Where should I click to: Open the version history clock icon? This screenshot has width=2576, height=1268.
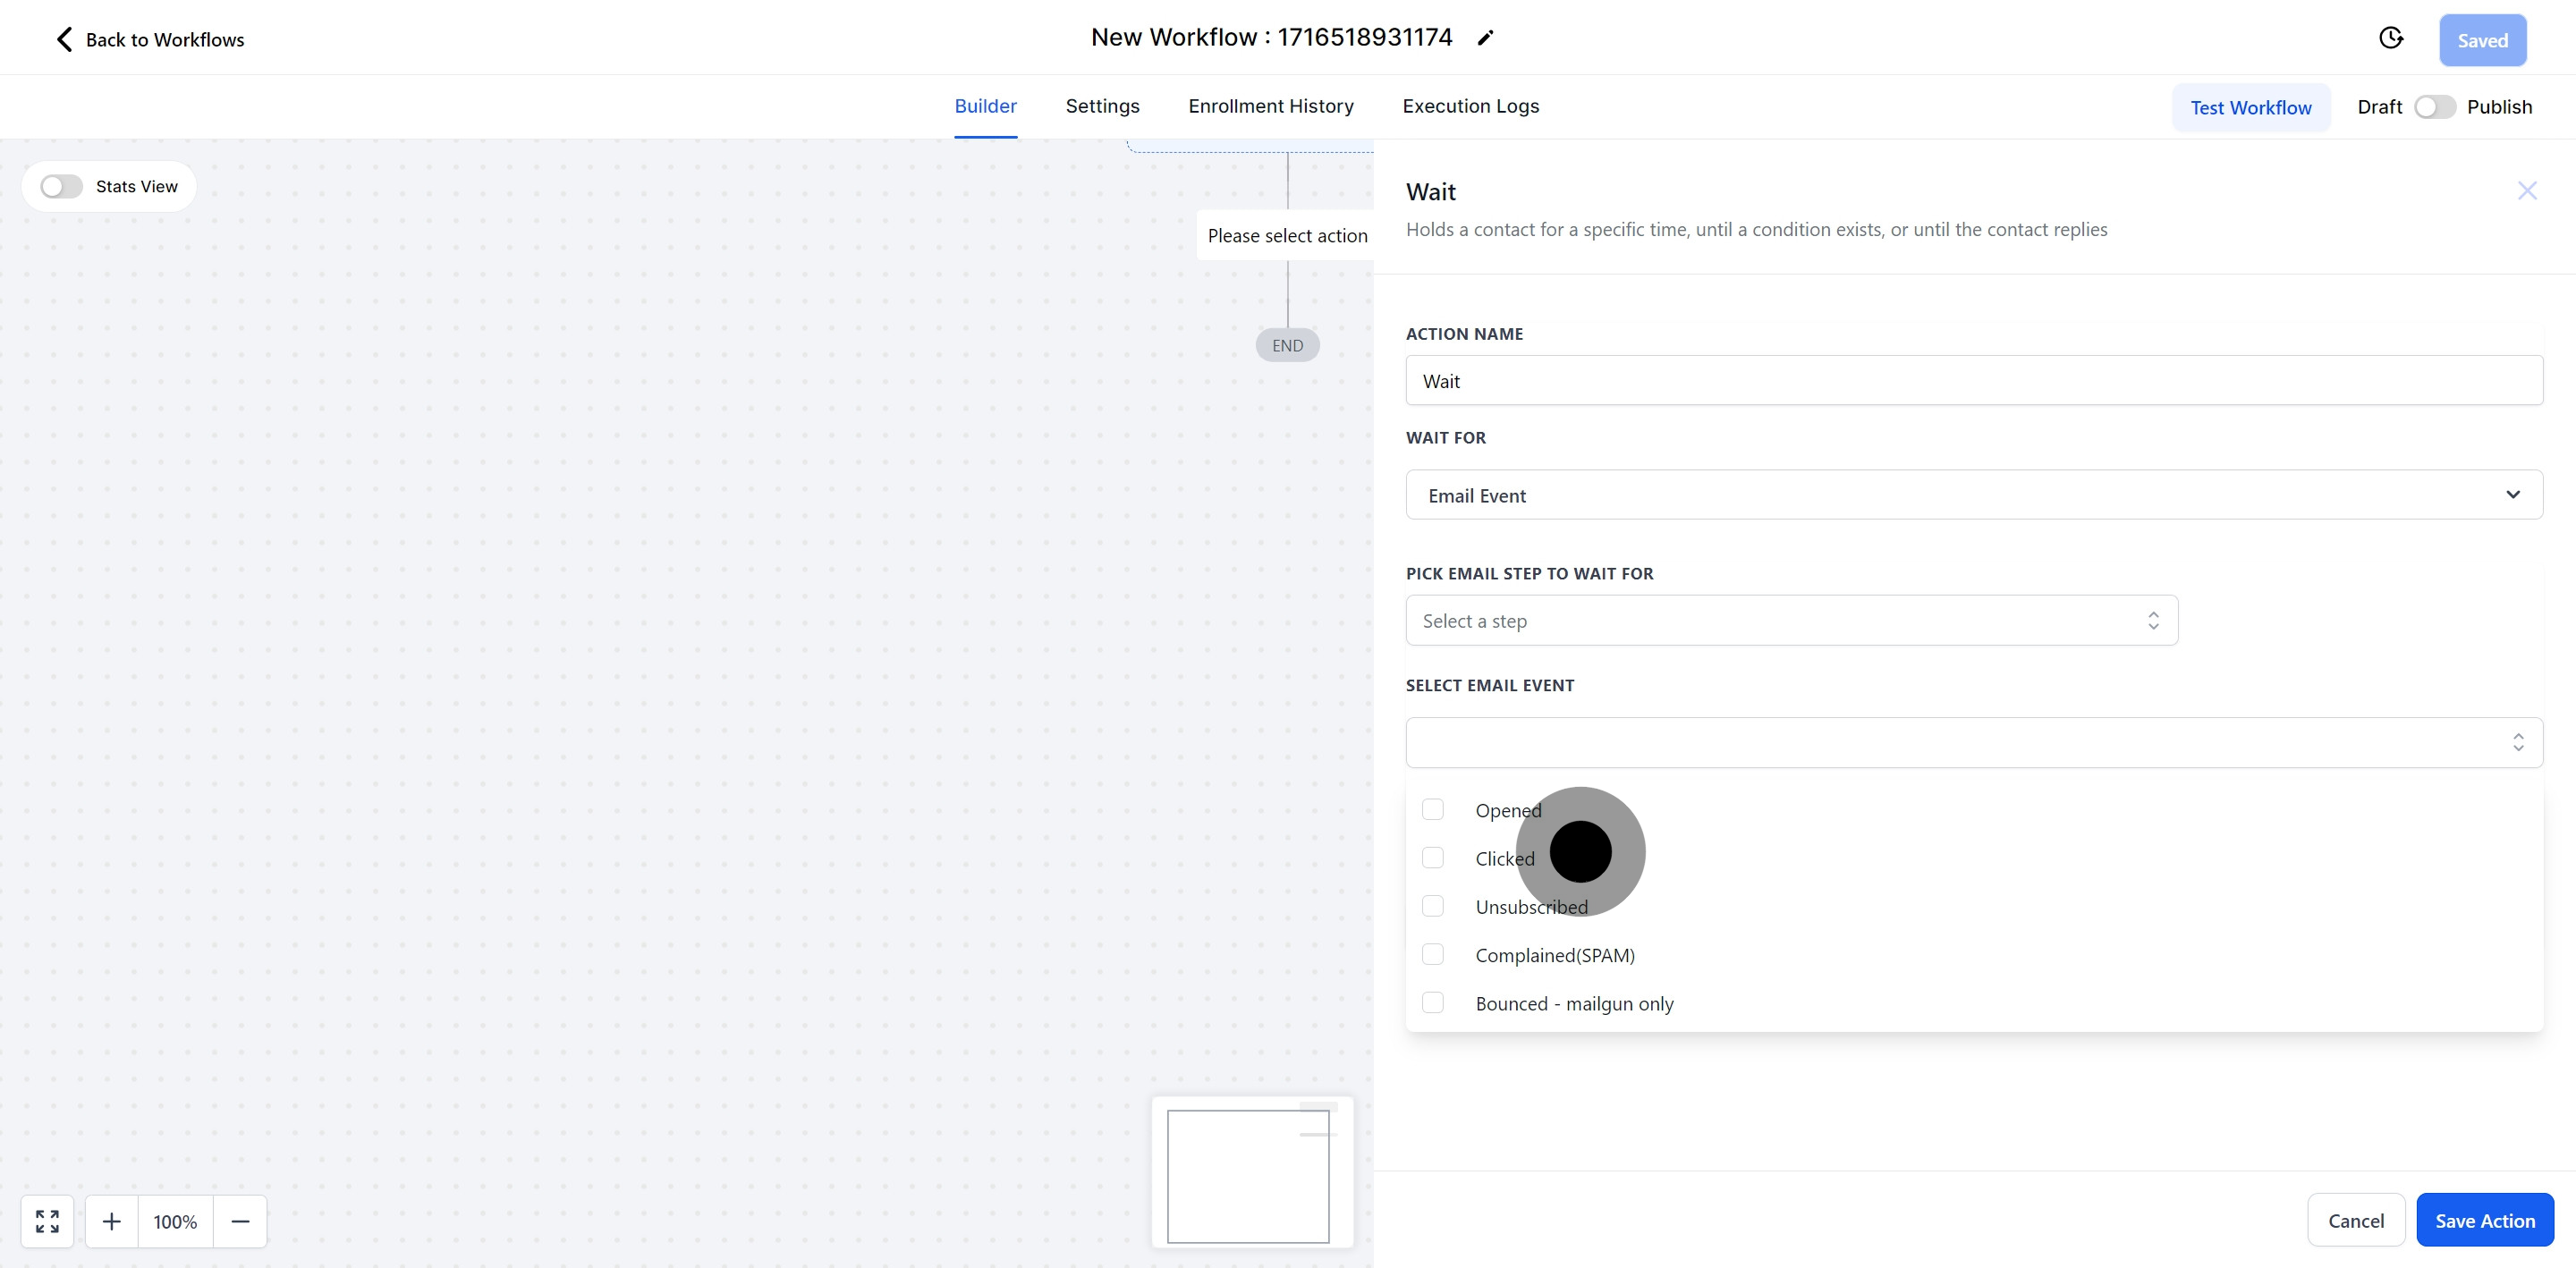(2390, 38)
